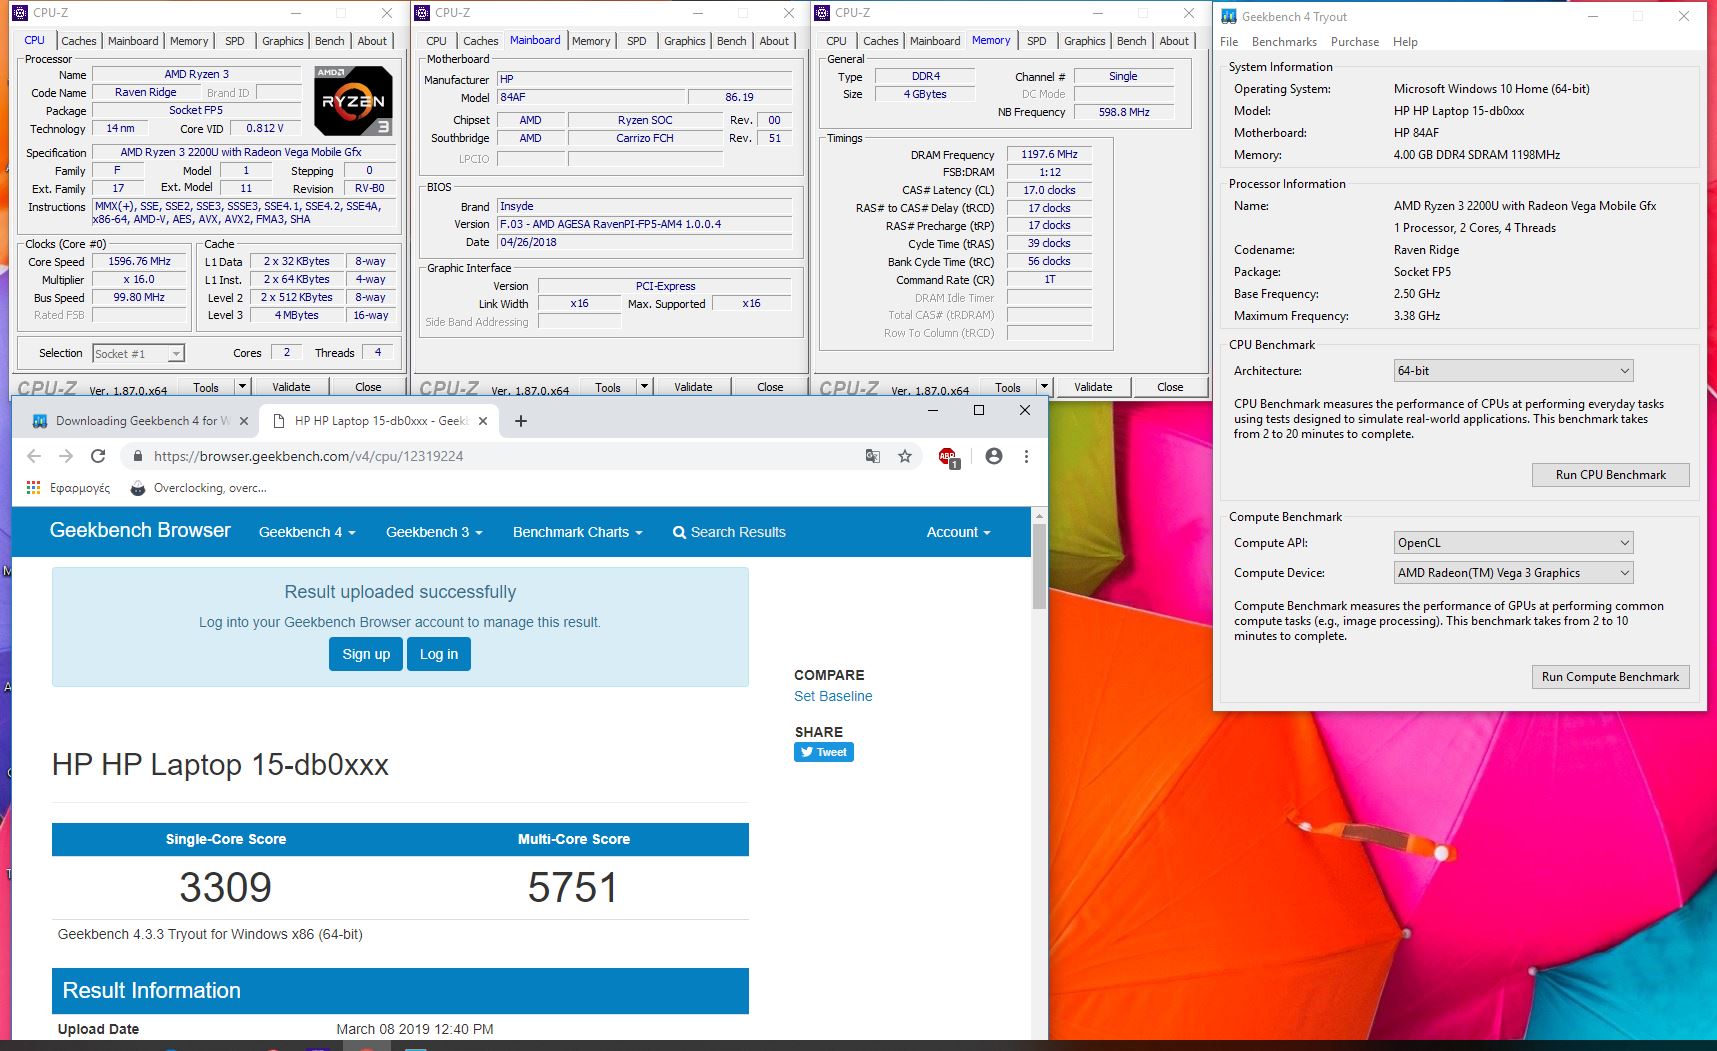Tweet the benchmark result

point(824,752)
